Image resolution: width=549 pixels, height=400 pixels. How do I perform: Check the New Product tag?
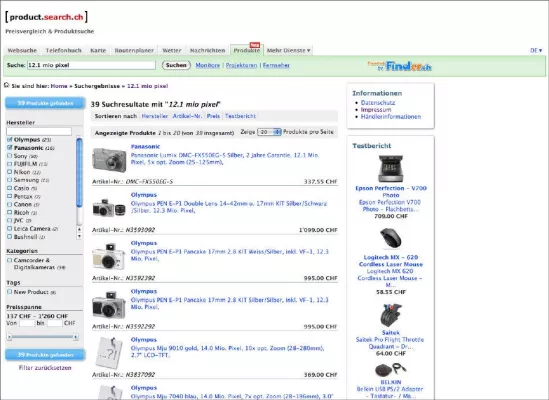click(9, 292)
